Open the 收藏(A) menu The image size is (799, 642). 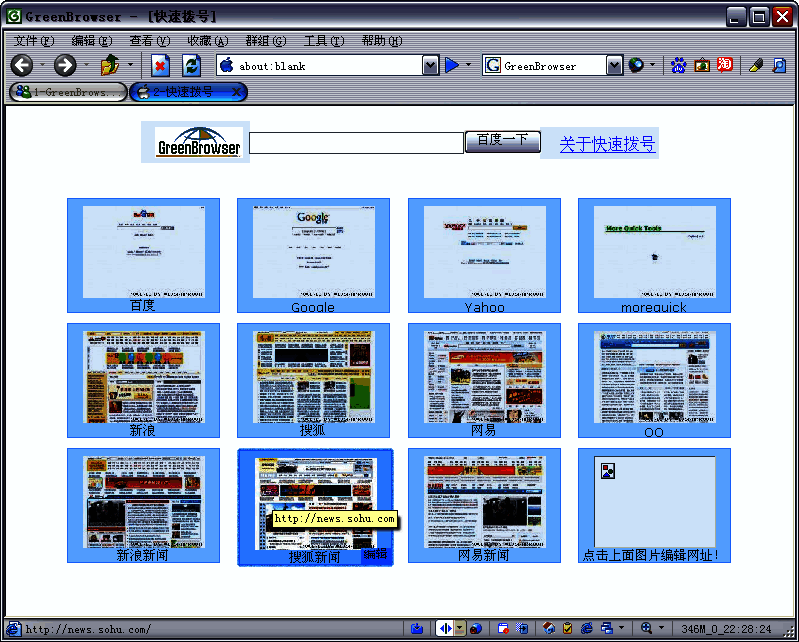click(207, 41)
